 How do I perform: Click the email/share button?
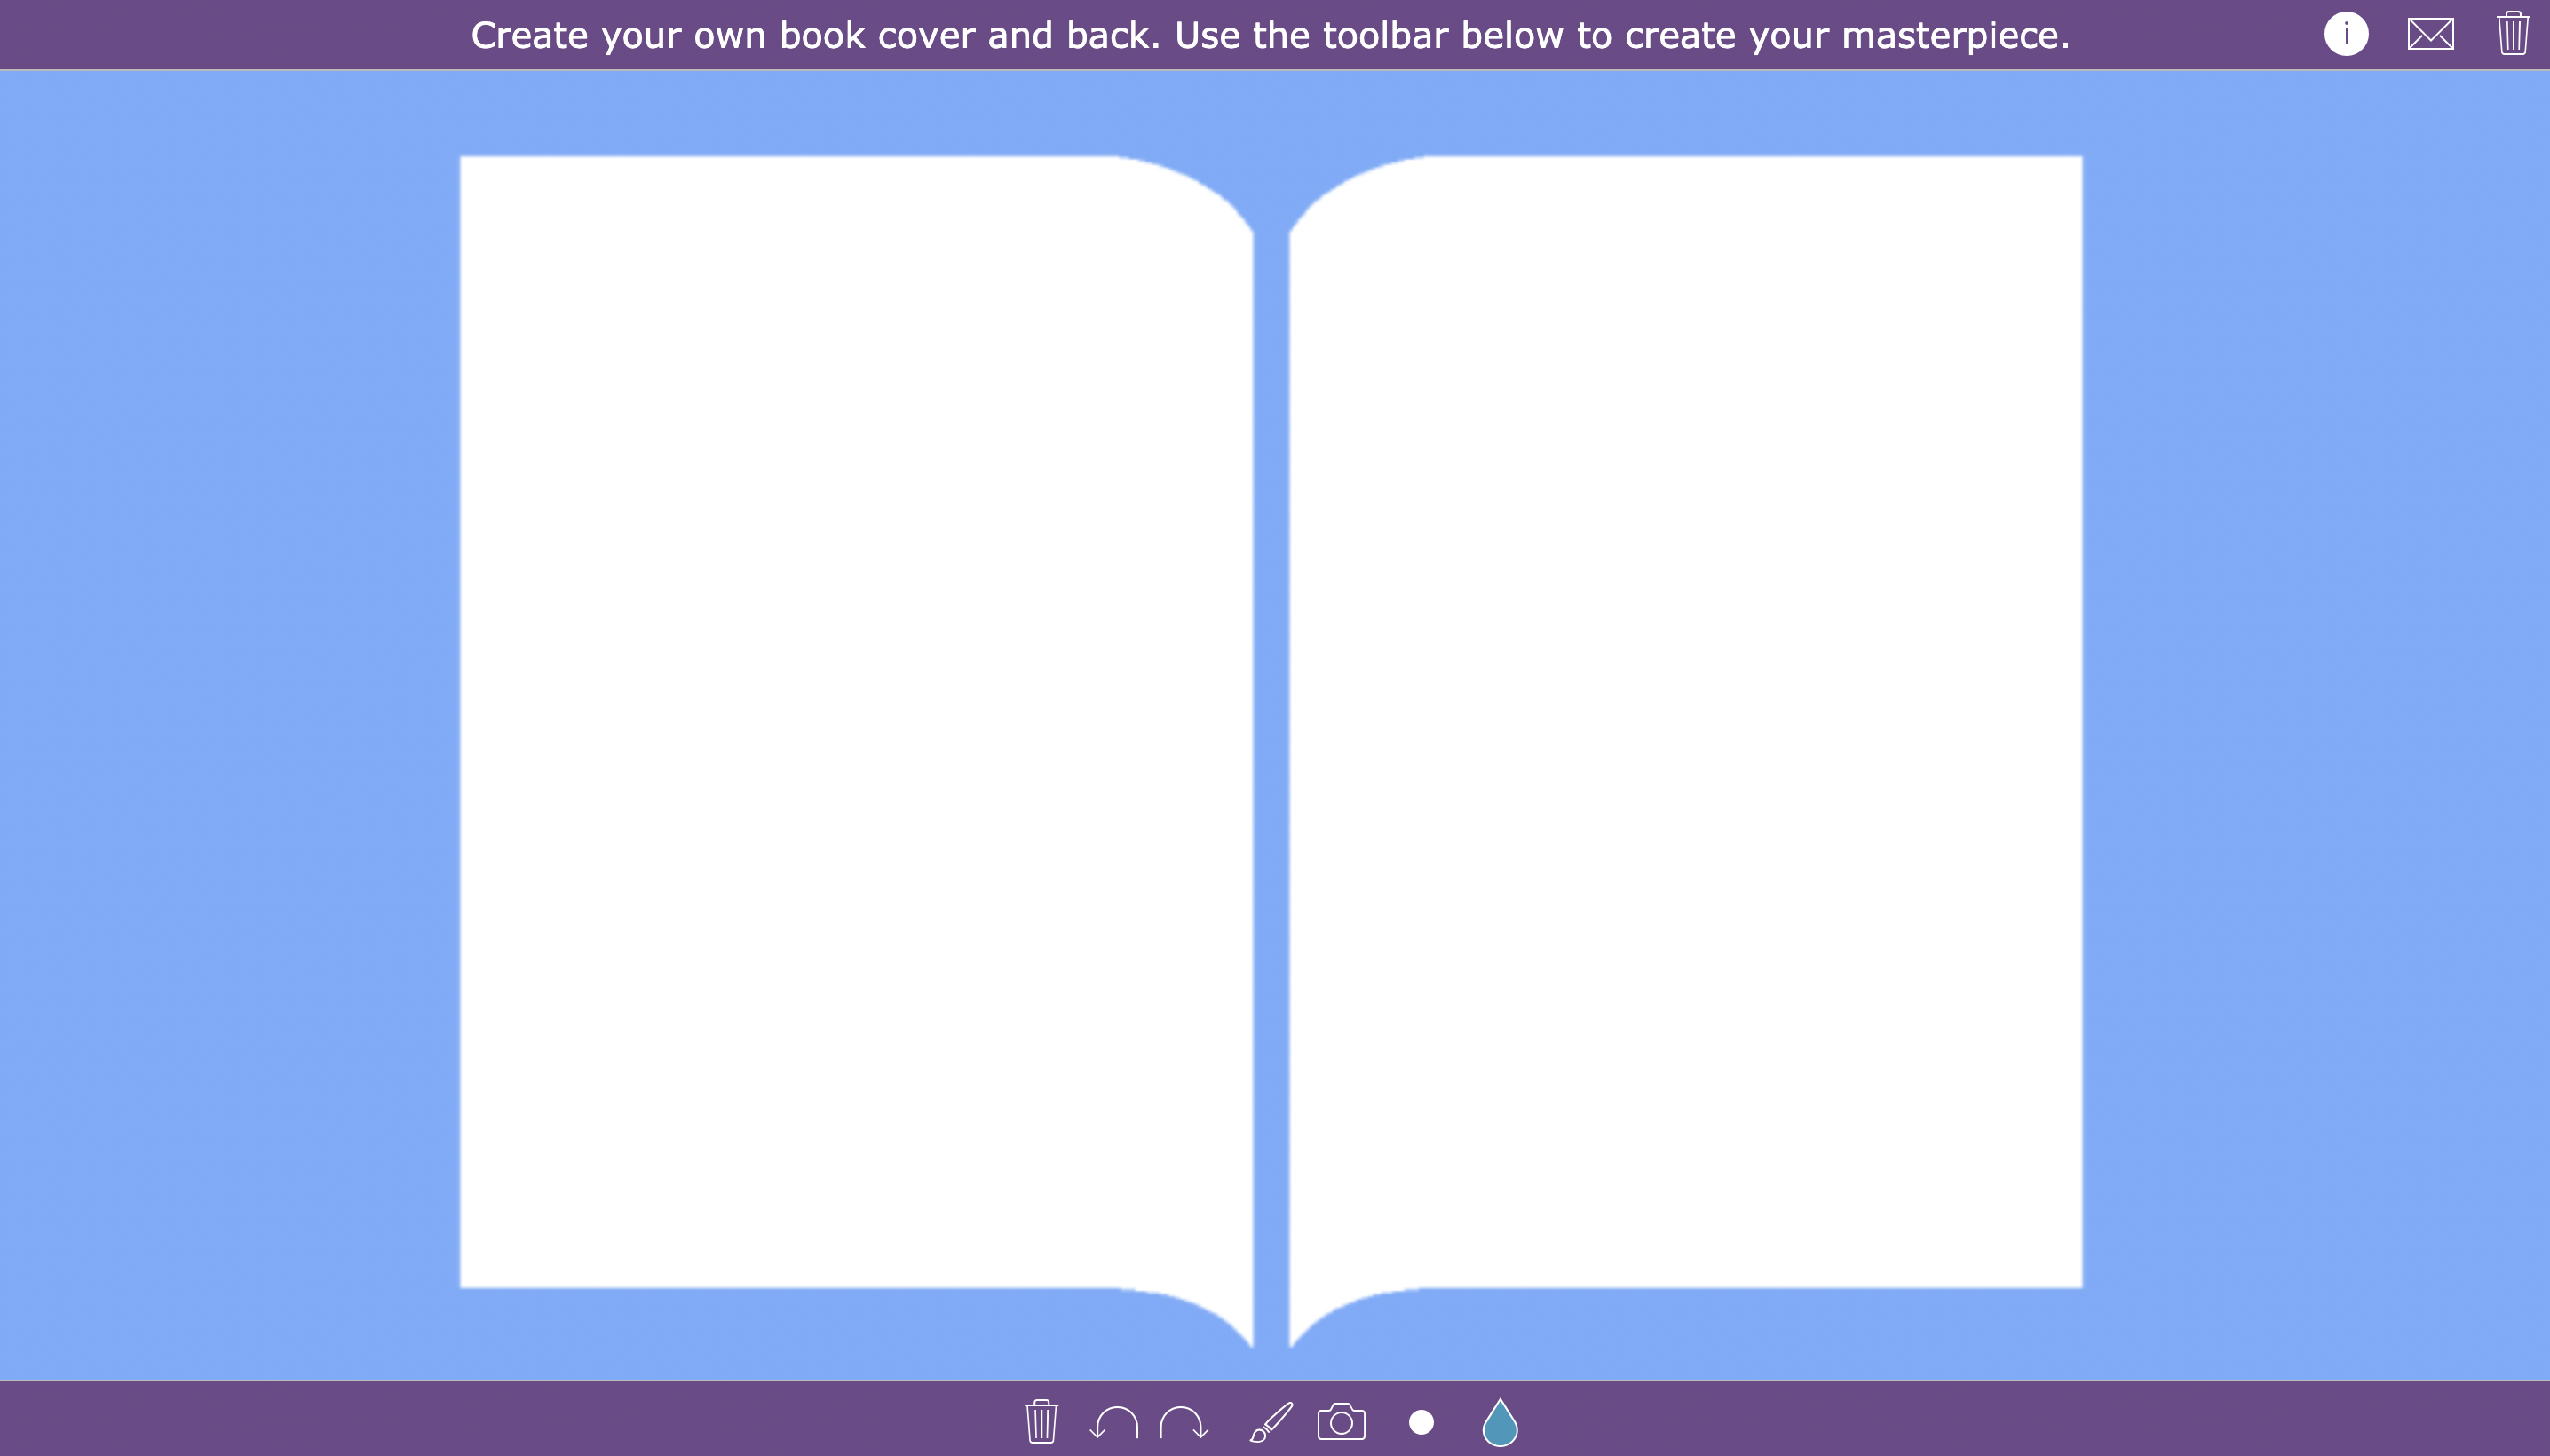(x=2431, y=35)
